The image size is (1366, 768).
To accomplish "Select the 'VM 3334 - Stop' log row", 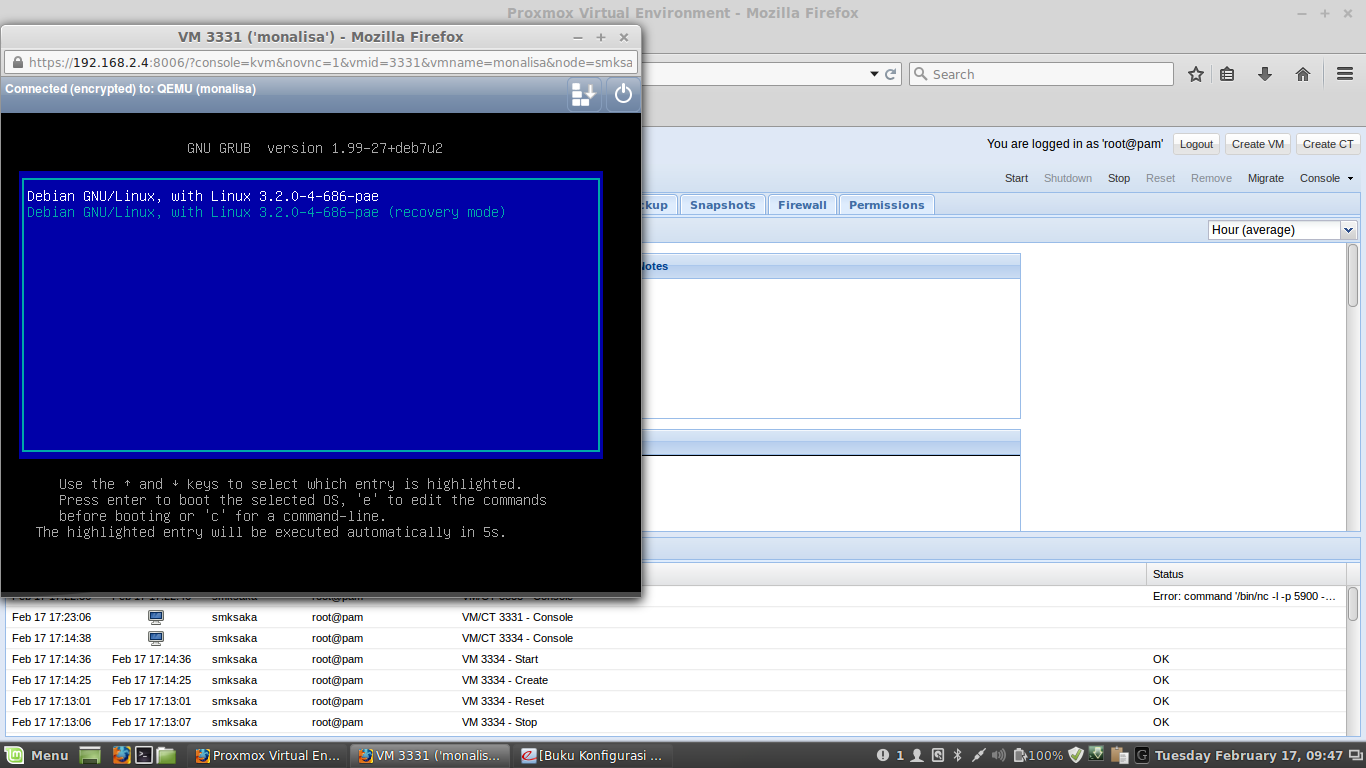I will click(676, 722).
